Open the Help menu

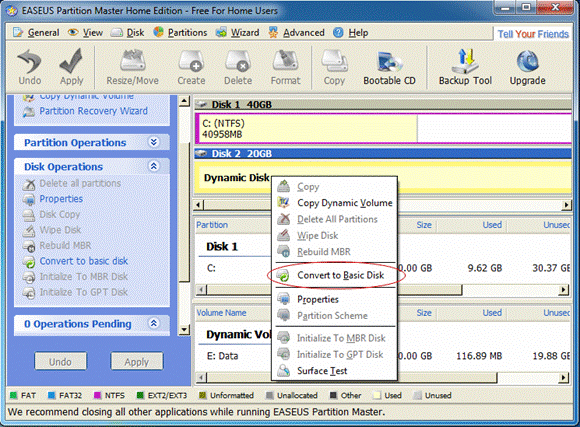pyautogui.click(x=351, y=33)
